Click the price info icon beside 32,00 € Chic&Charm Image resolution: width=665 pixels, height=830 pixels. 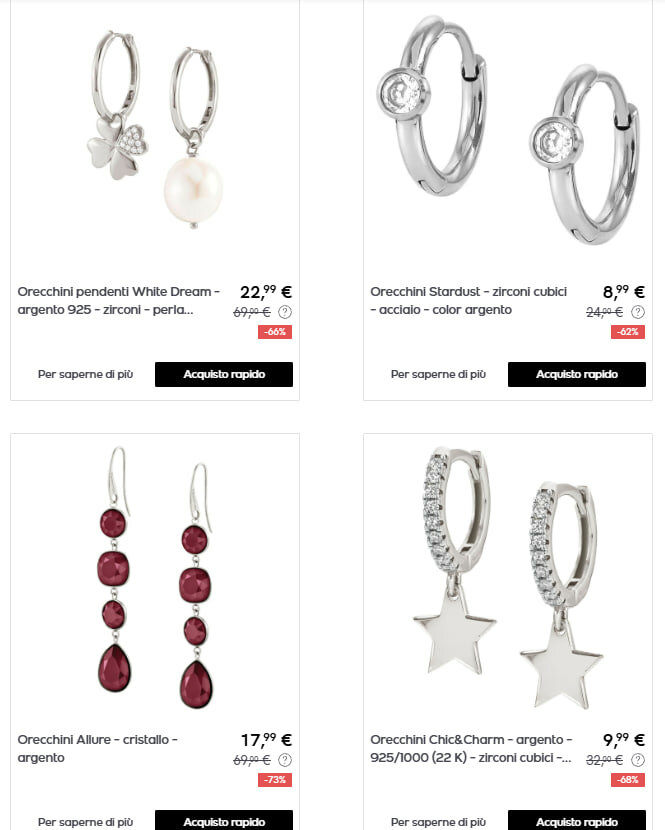(x=638, y=760)
